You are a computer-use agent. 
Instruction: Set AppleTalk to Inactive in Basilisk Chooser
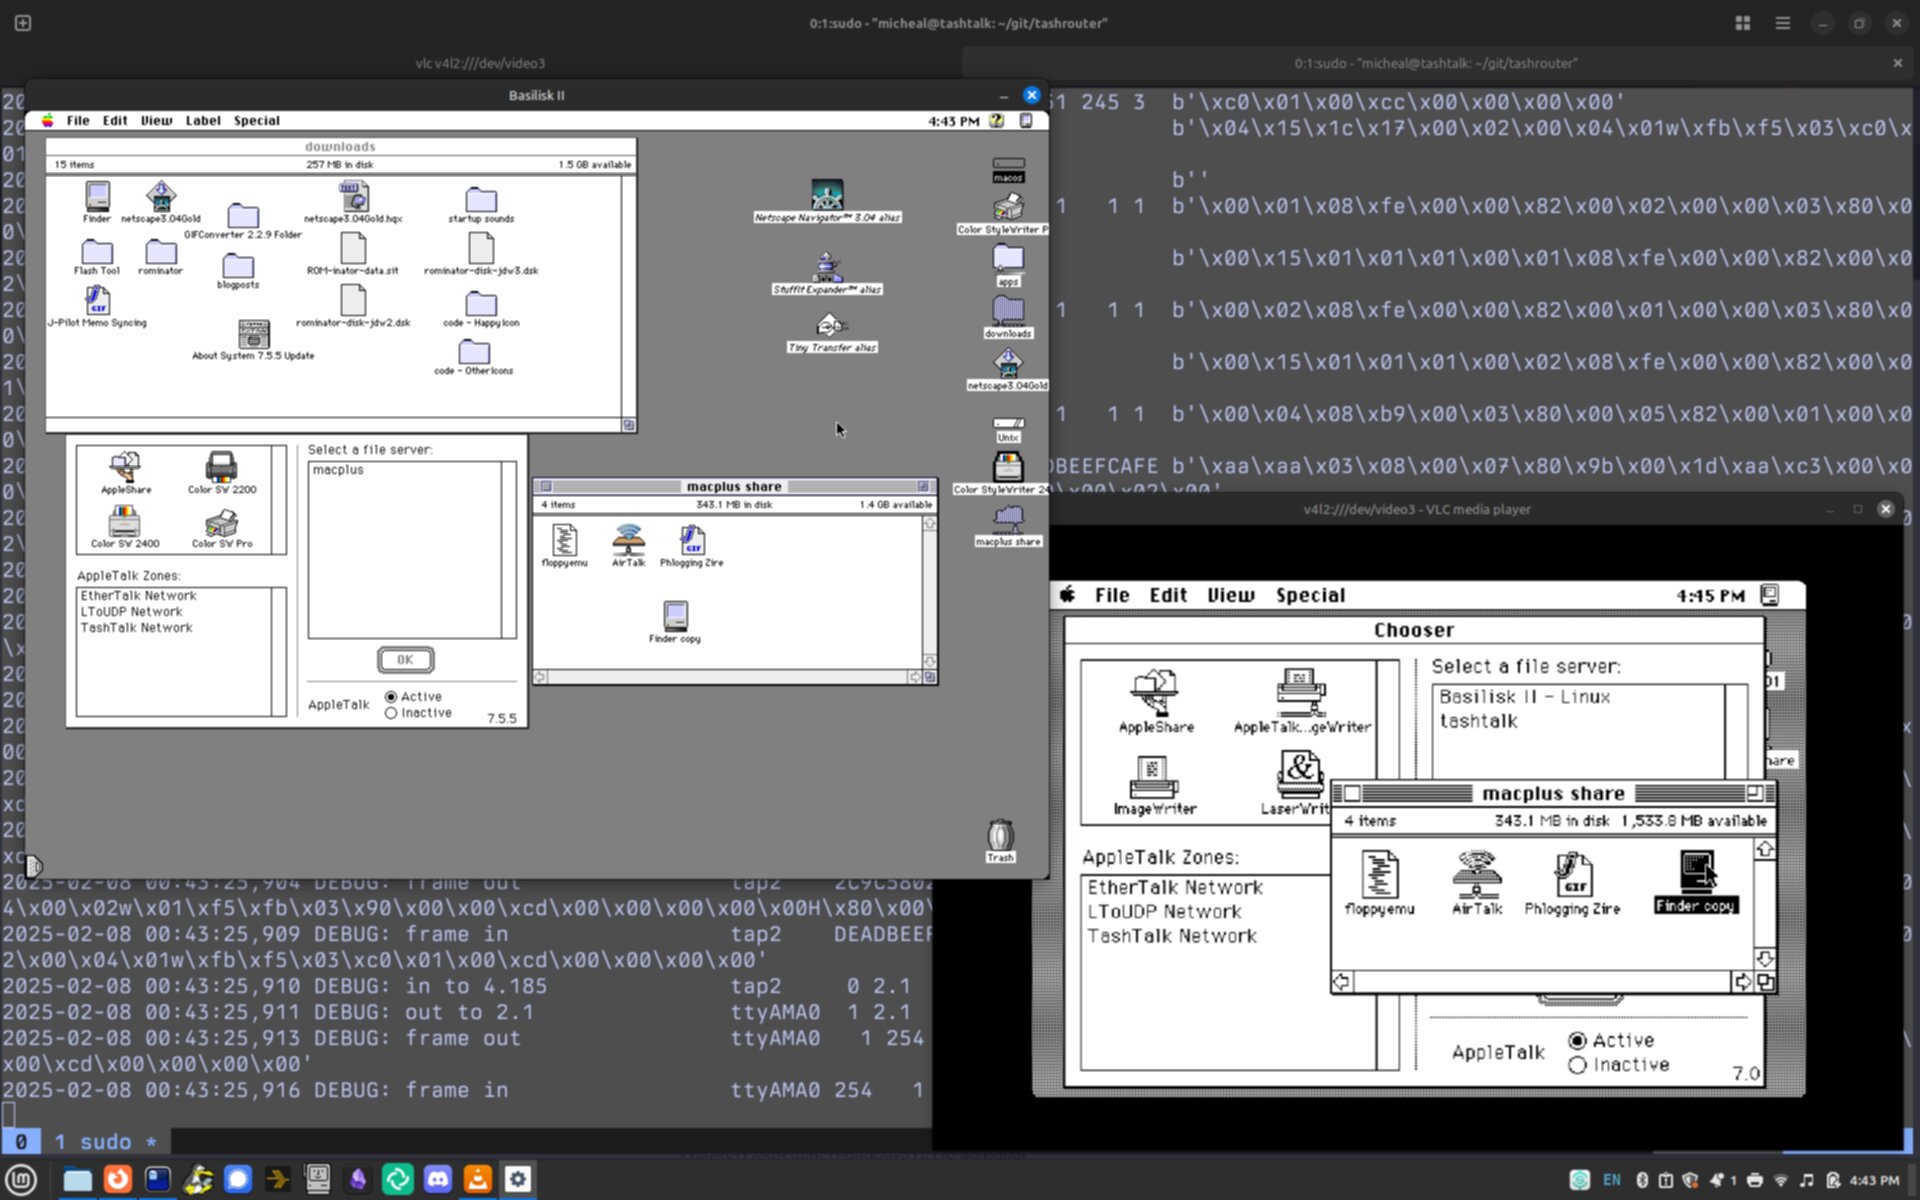pos(391,713)
